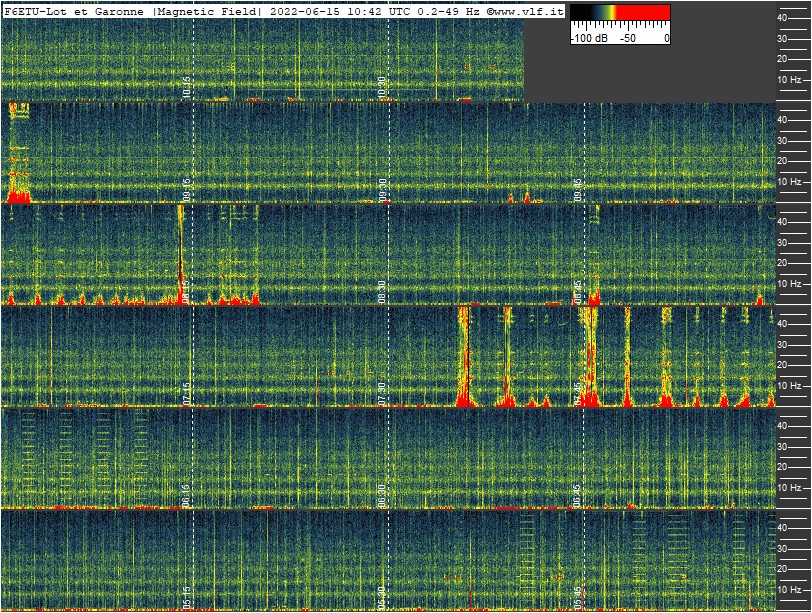Click the 10 Hz label on topmost axis
The image size is (812, 613).
[789, 79]
